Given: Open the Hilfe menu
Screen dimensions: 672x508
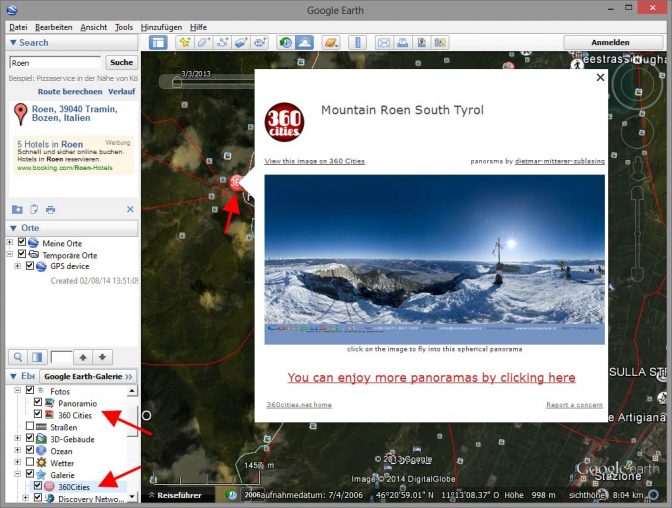Looking at the screenshot, I should [198, 27].
